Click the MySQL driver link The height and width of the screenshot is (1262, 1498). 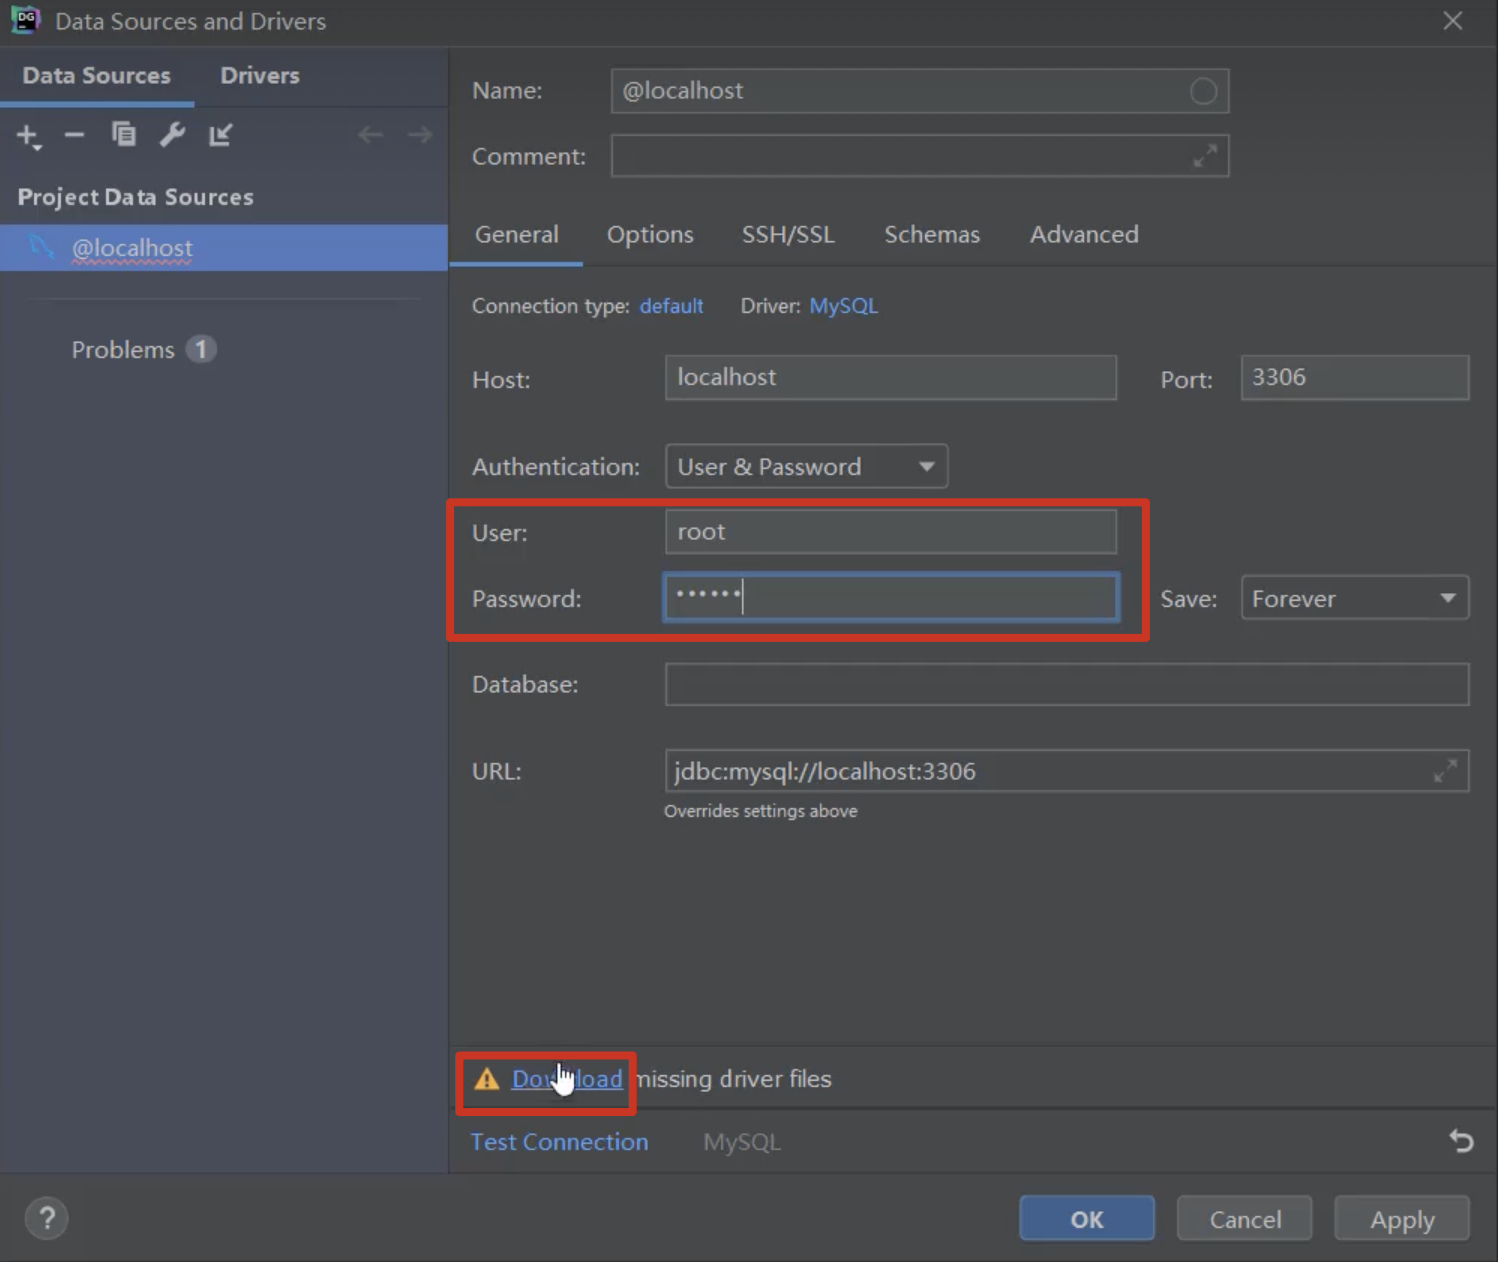coord(843,306)
